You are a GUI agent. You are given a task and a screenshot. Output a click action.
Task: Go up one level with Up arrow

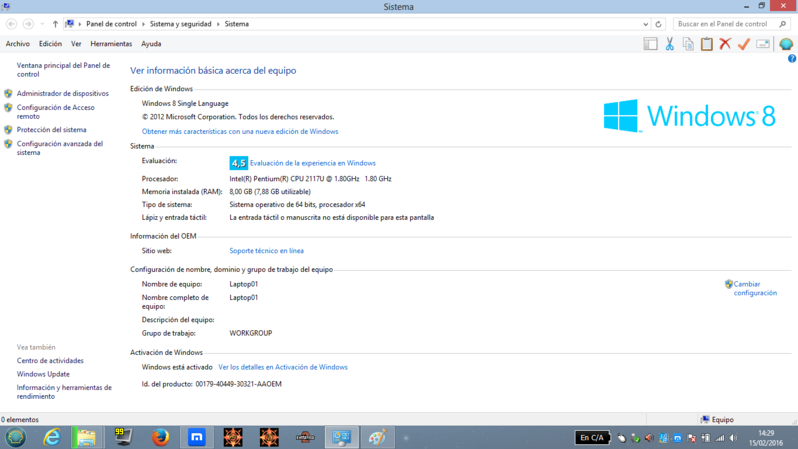[55, 24]
